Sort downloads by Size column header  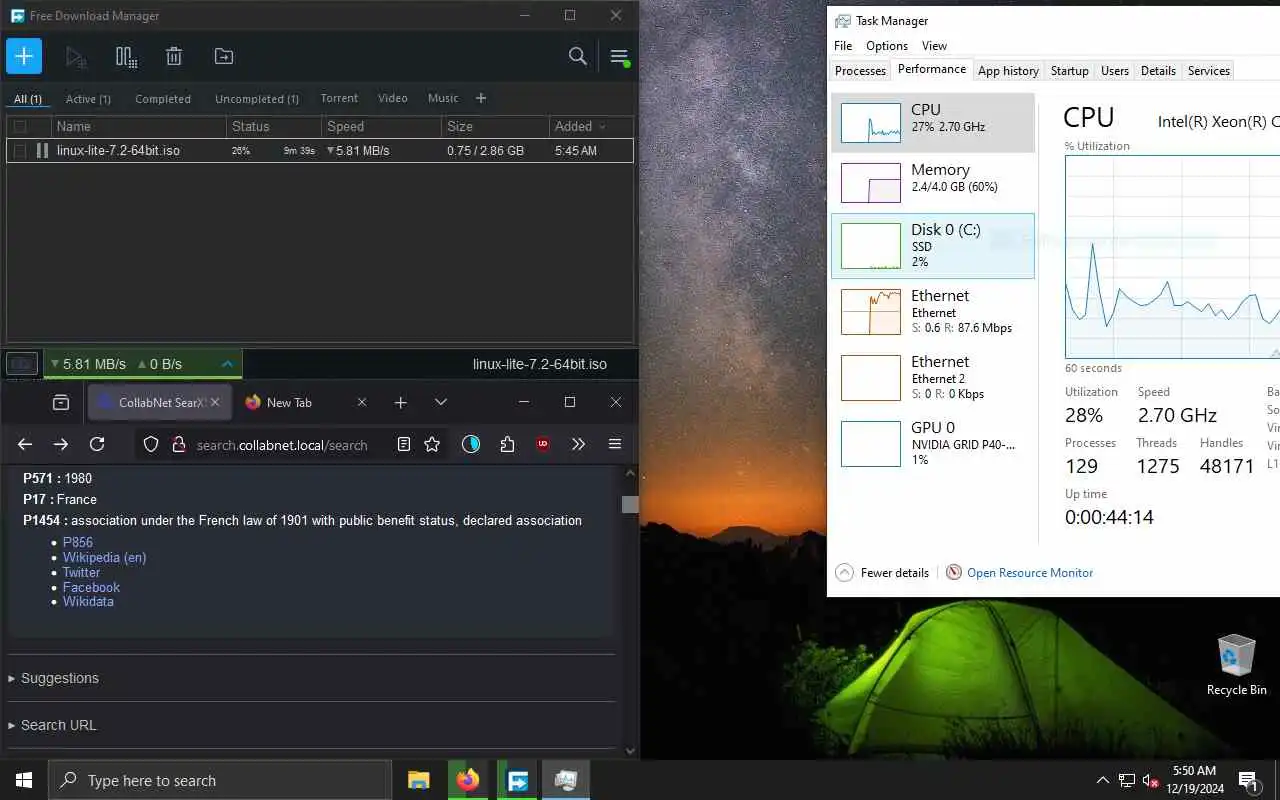(x=495, y=126)
